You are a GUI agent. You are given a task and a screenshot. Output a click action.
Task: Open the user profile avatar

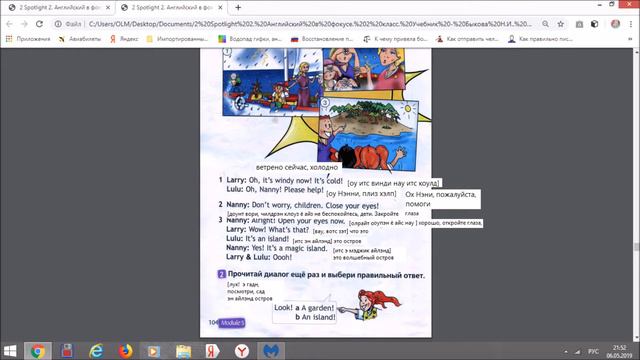coord(615,24)
